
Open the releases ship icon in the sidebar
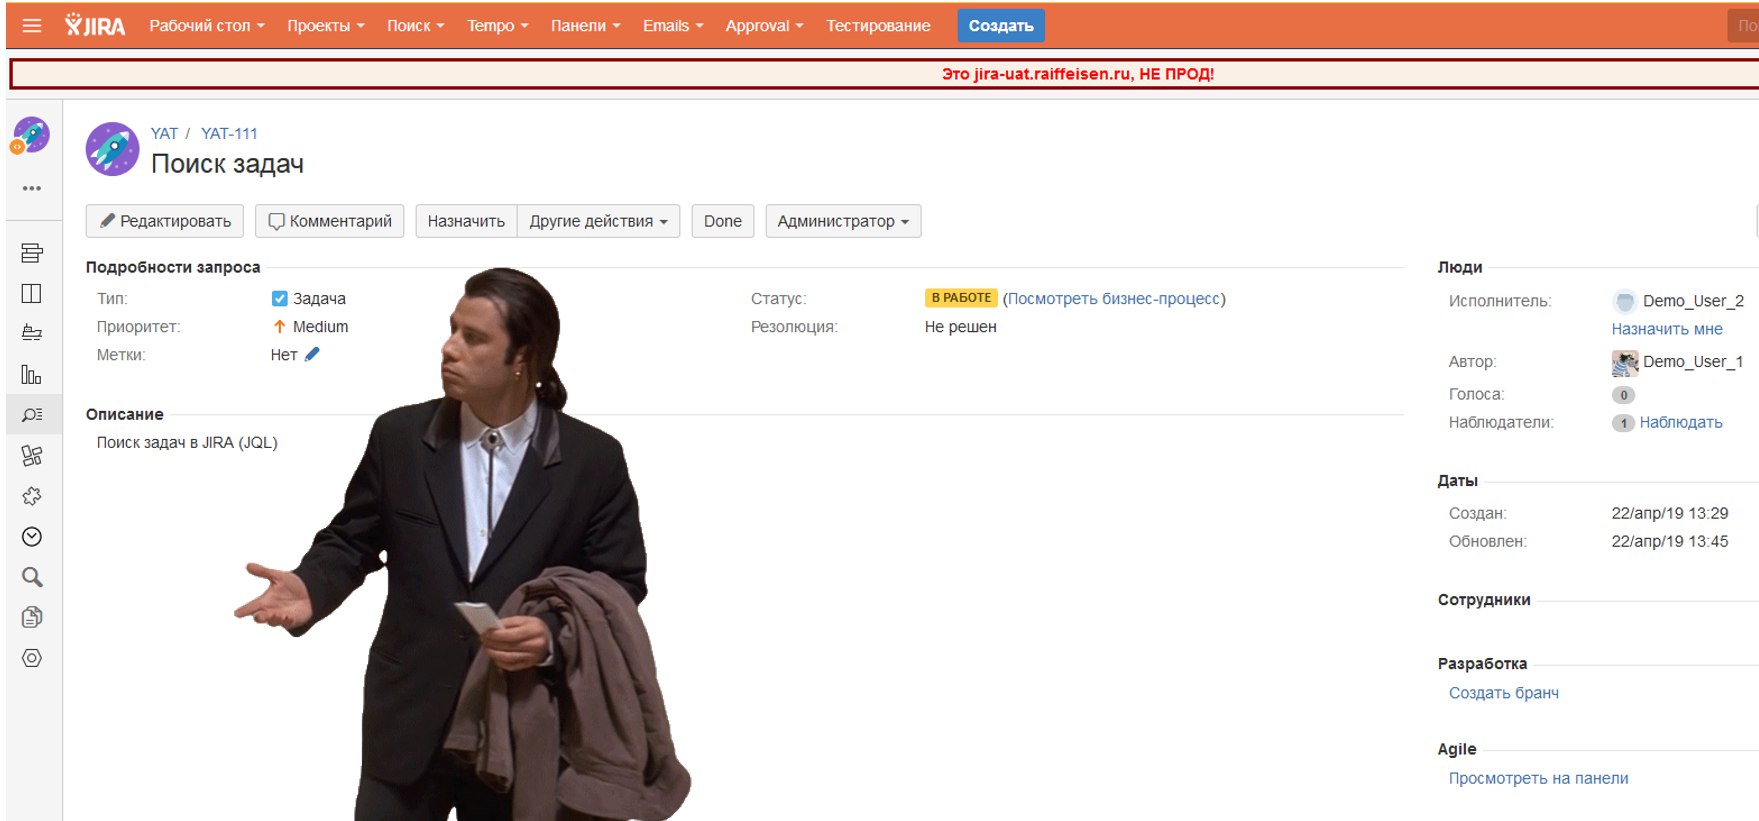32,333
